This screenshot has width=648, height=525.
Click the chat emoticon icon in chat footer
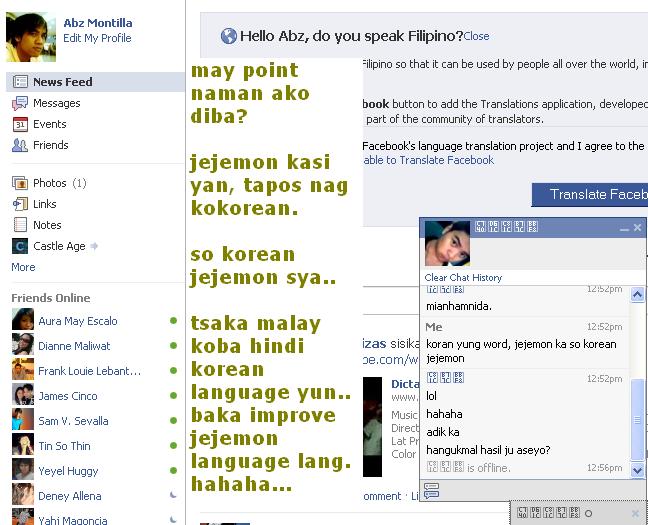[431, 491]
